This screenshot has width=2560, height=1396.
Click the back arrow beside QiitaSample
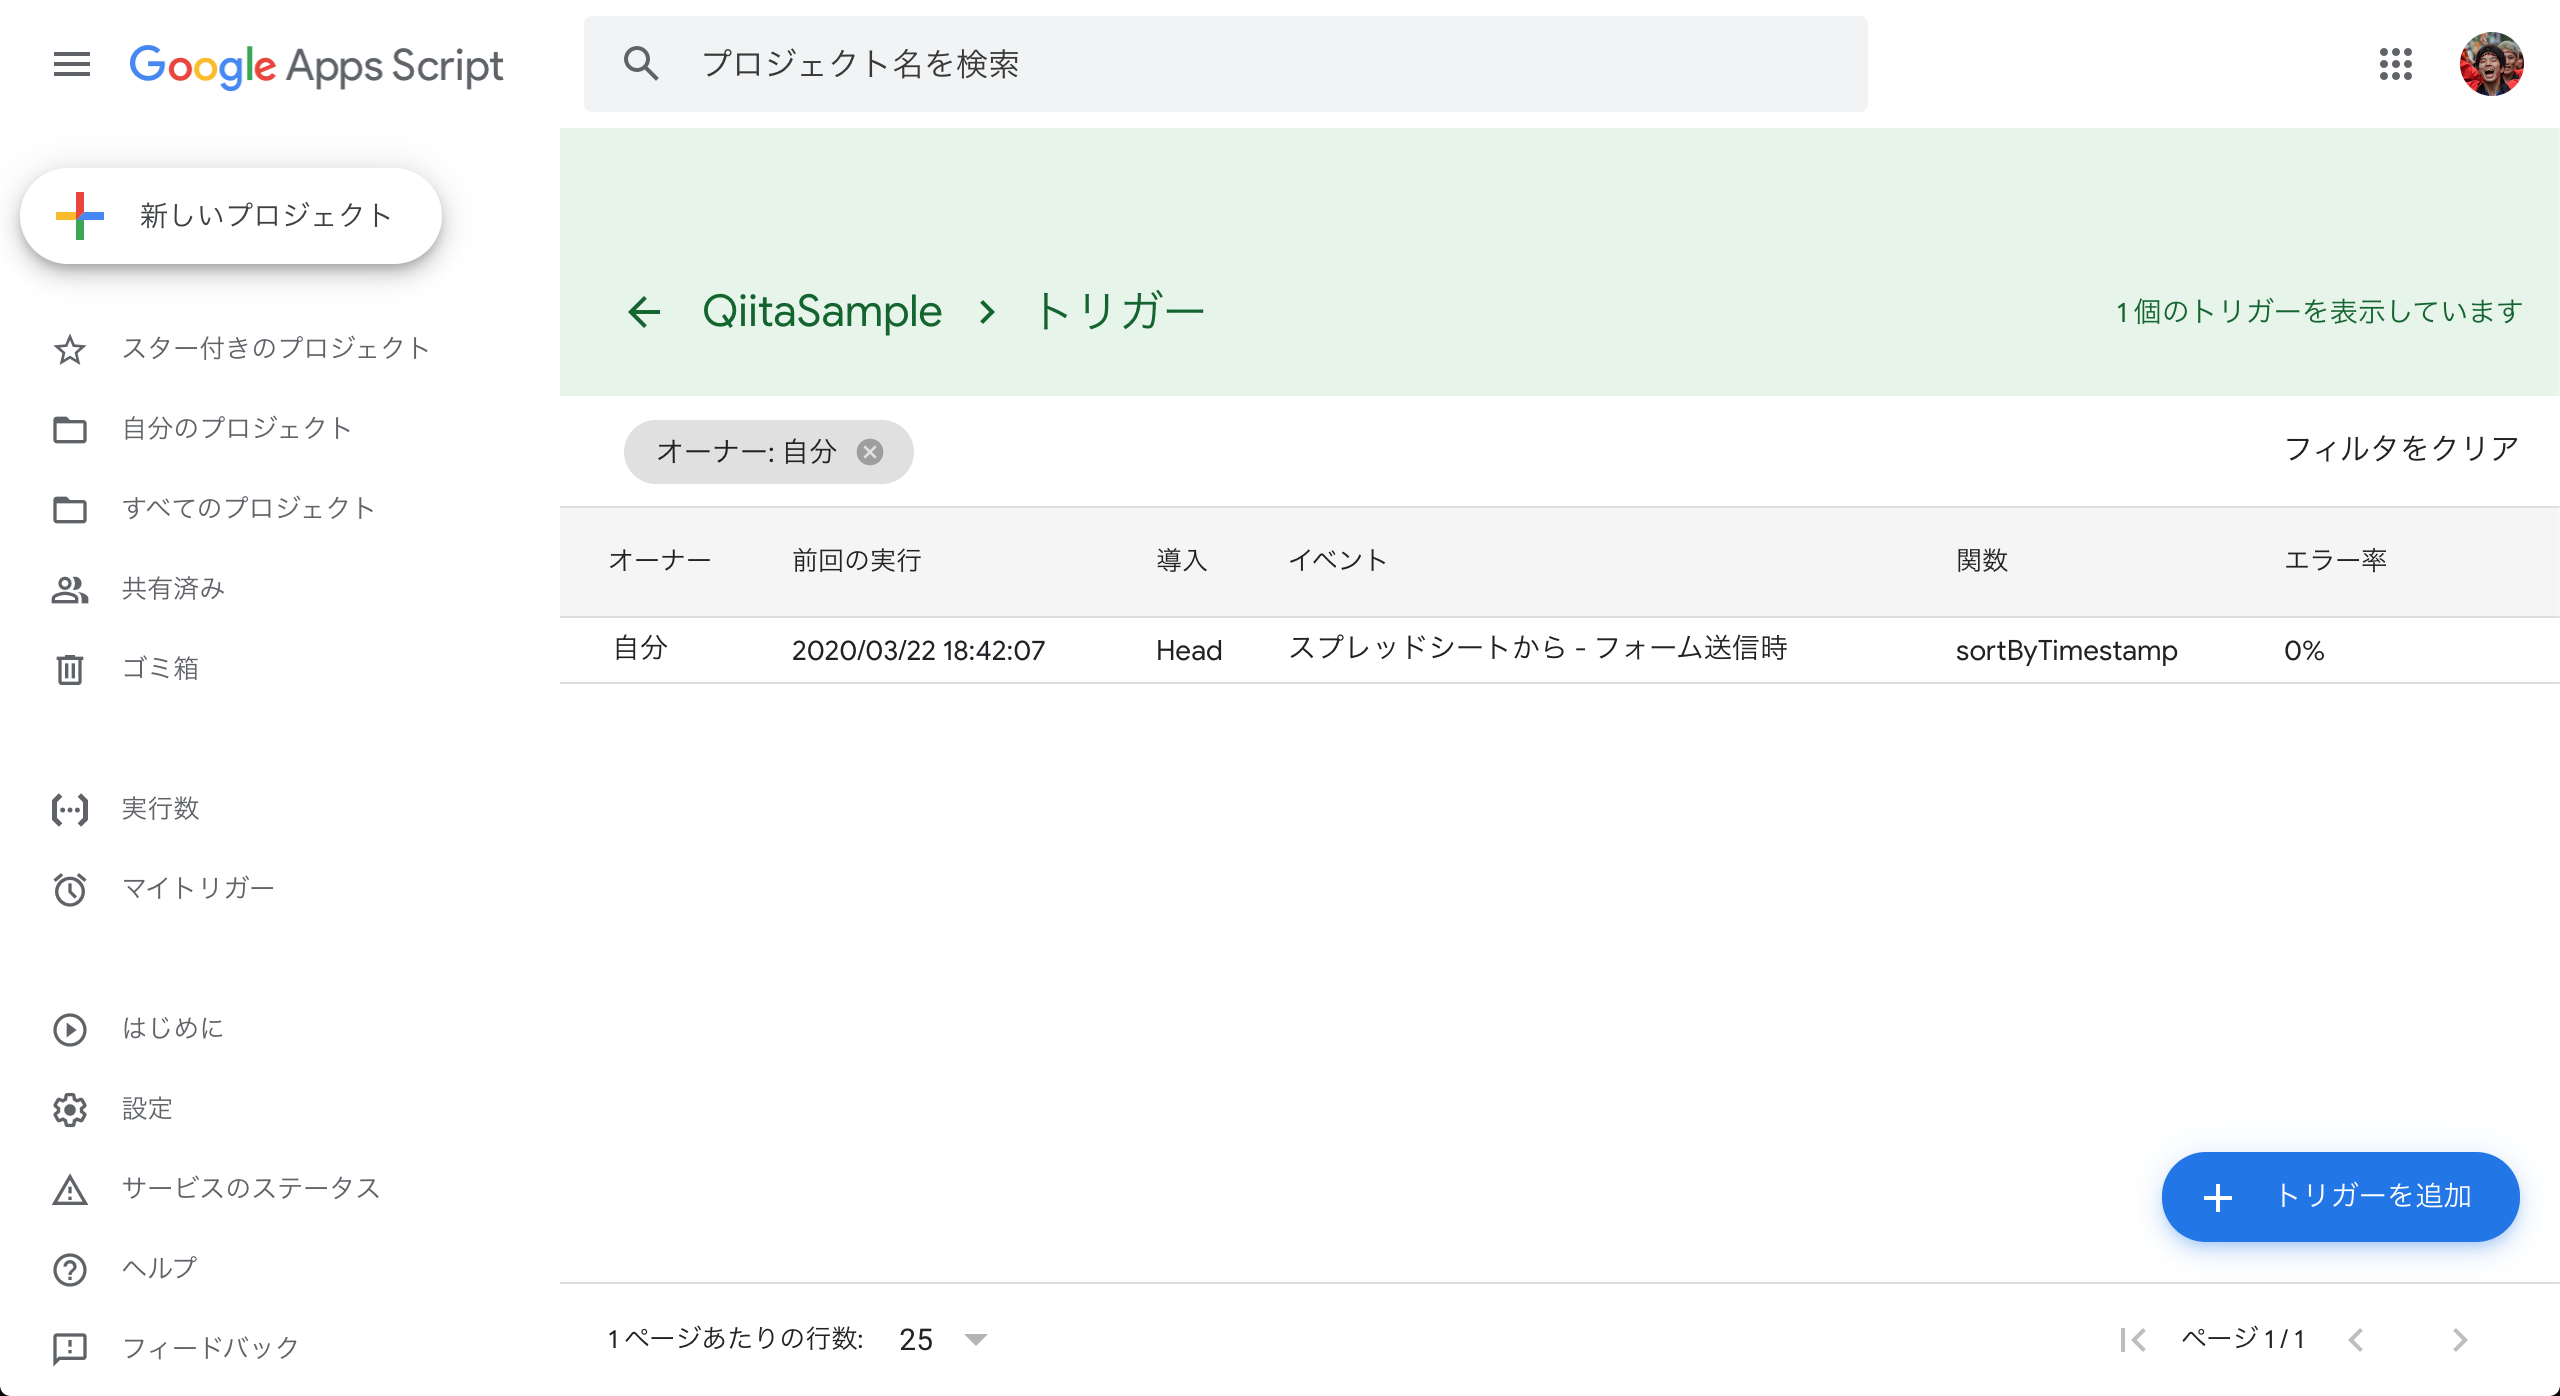644,312
